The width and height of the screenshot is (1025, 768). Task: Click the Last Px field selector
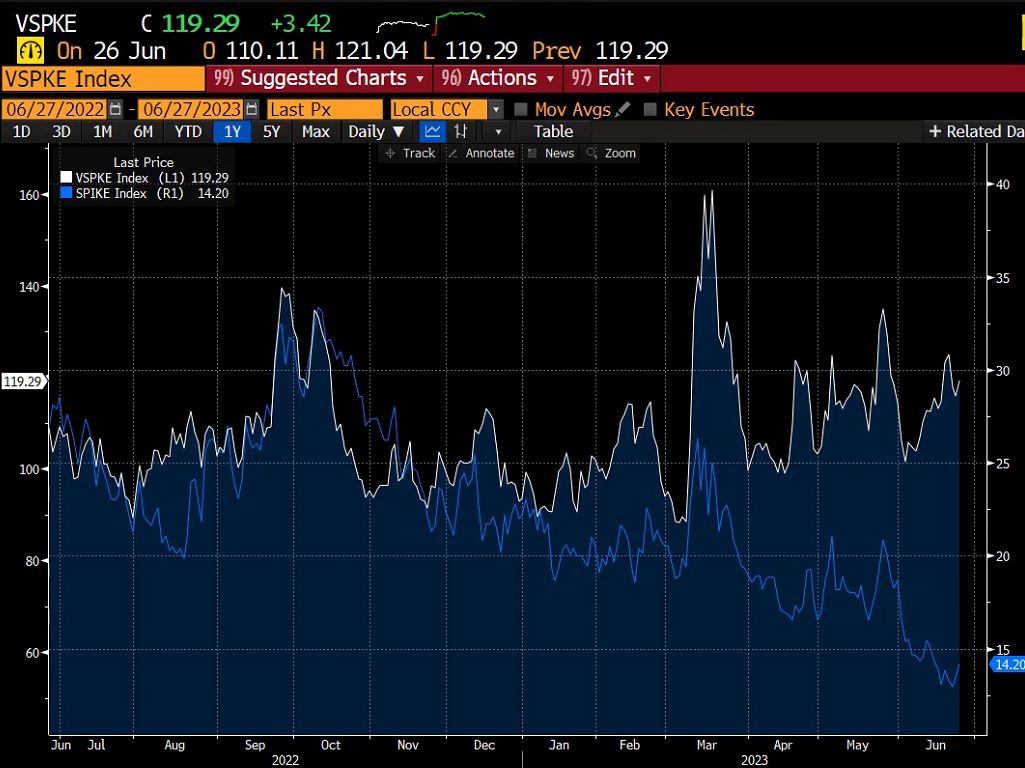coord(325,109)
